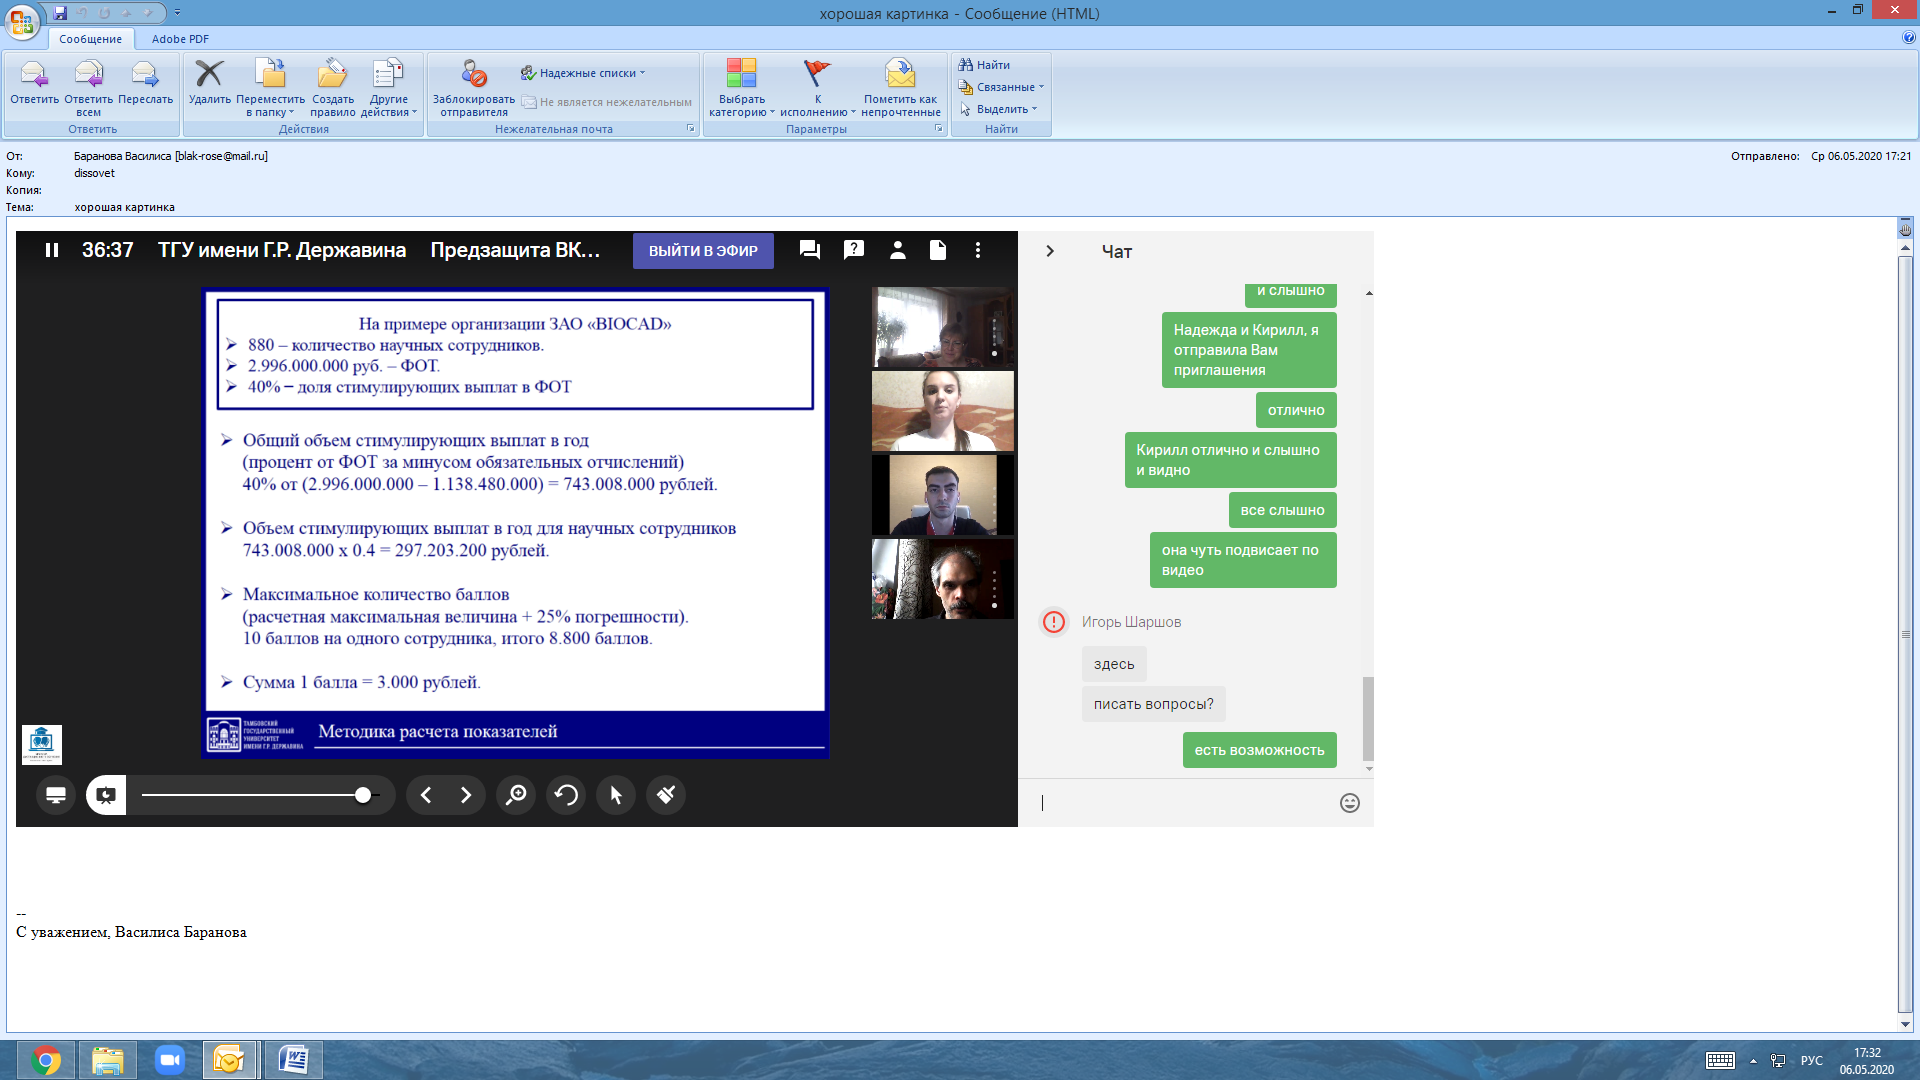Collapse chat panel with the chevron arrow
Viewport: 1920px width, 1080px height.
point(1050,251)
